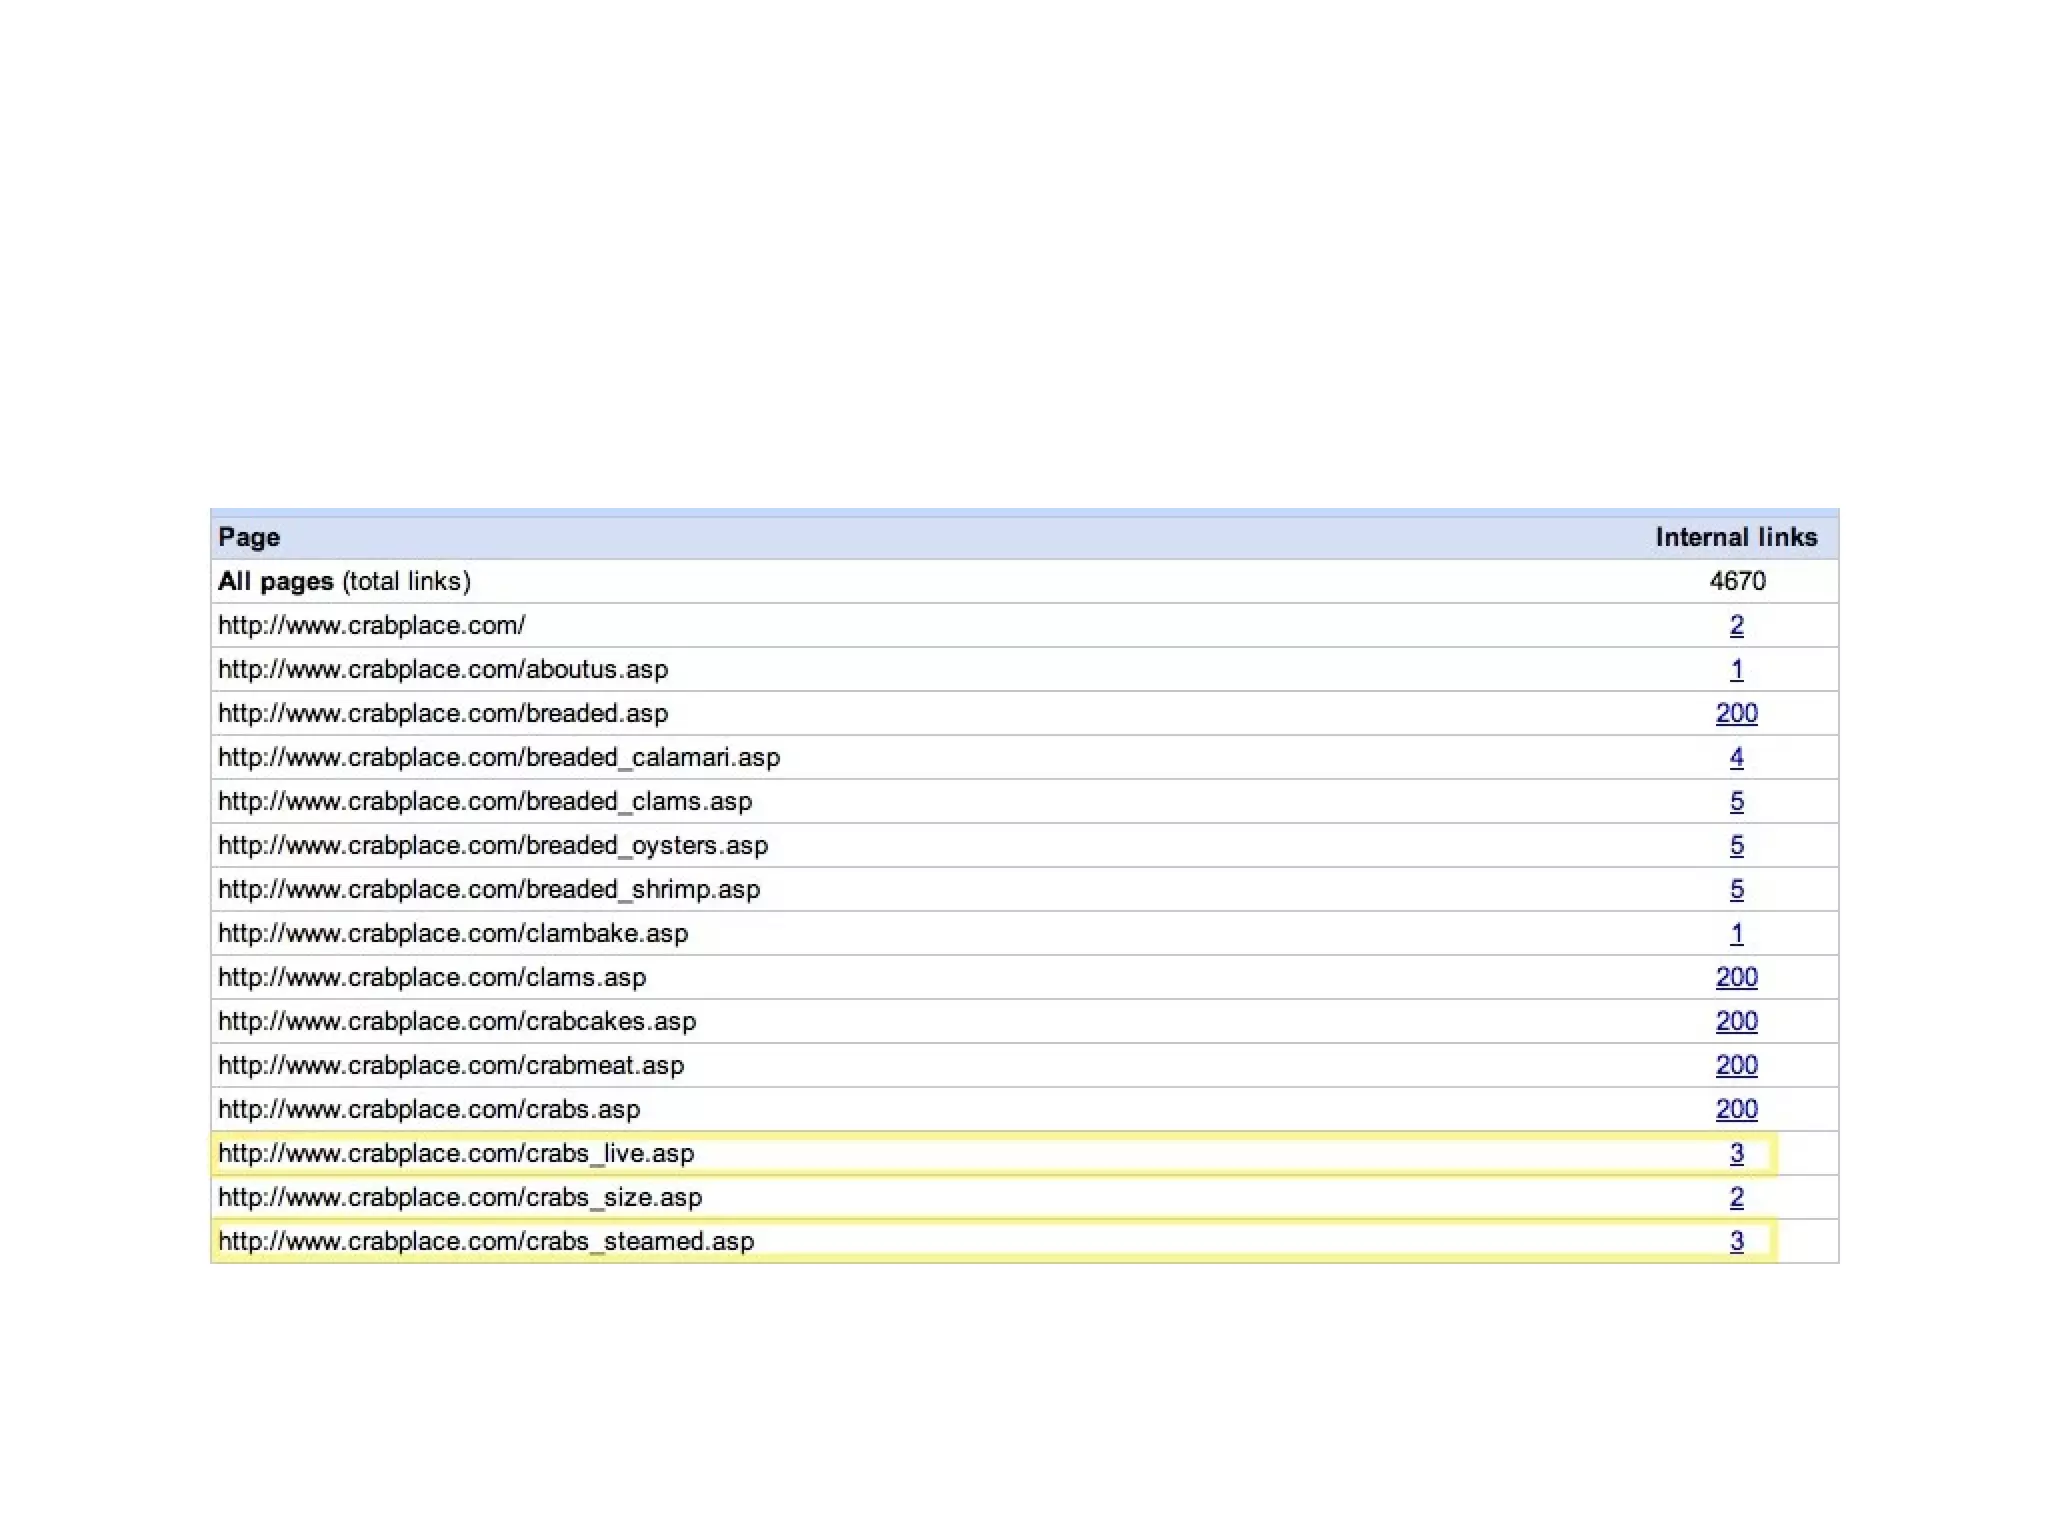Click link count for breaded_clams.asp
Viewport: 2048px width, 1536px height.
(x=1736, y=802)
